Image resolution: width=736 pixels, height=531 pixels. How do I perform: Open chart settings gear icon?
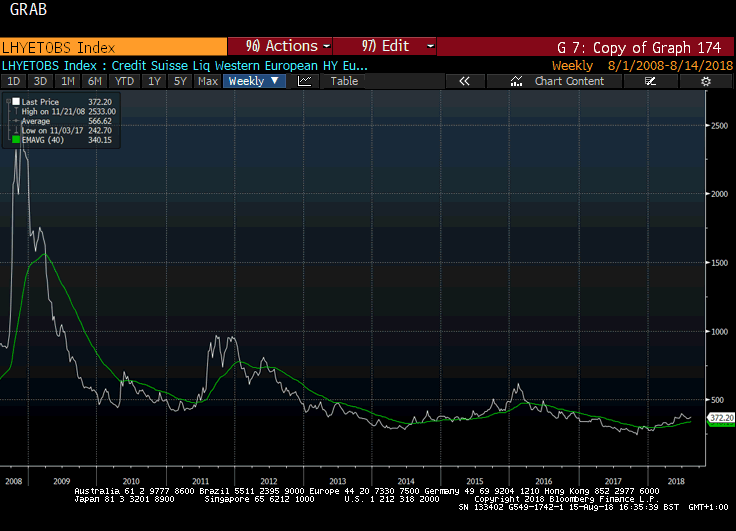click(706, 81)
